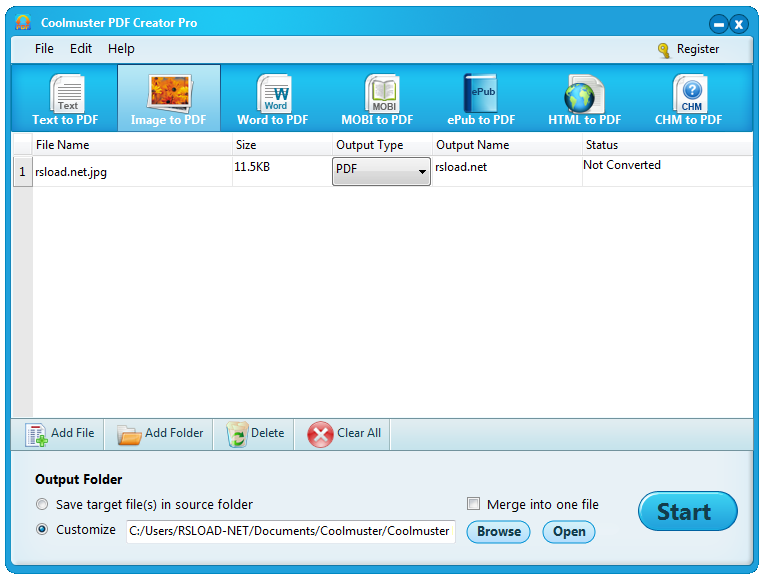The height and width of the screenshot is (587, 769).
Task: Click the Output Name column header
Action: pyautogui.click(x=508, y=145)
